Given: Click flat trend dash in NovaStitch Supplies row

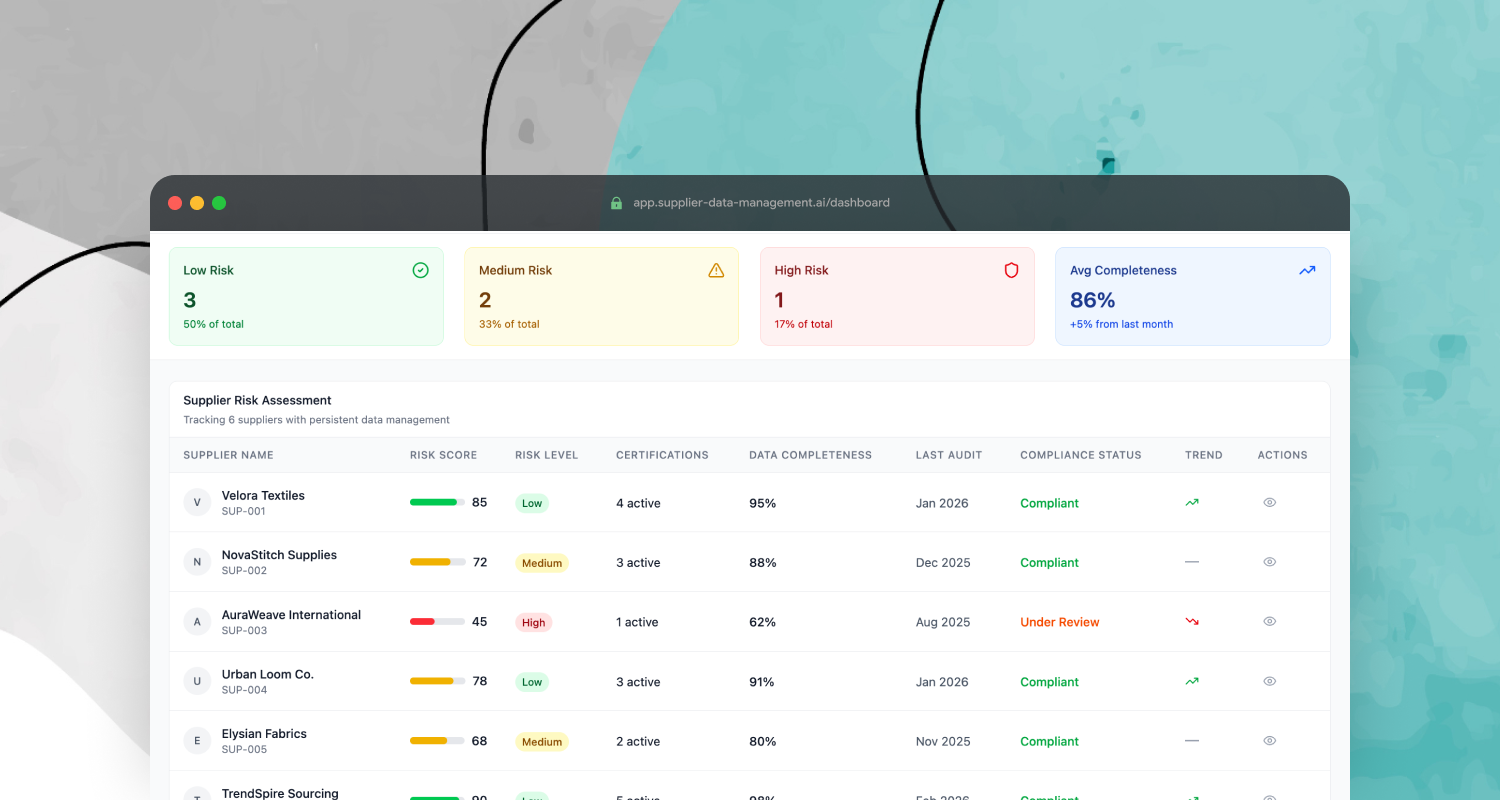Looking at the screenshot, I should [x=1192, y=562].
